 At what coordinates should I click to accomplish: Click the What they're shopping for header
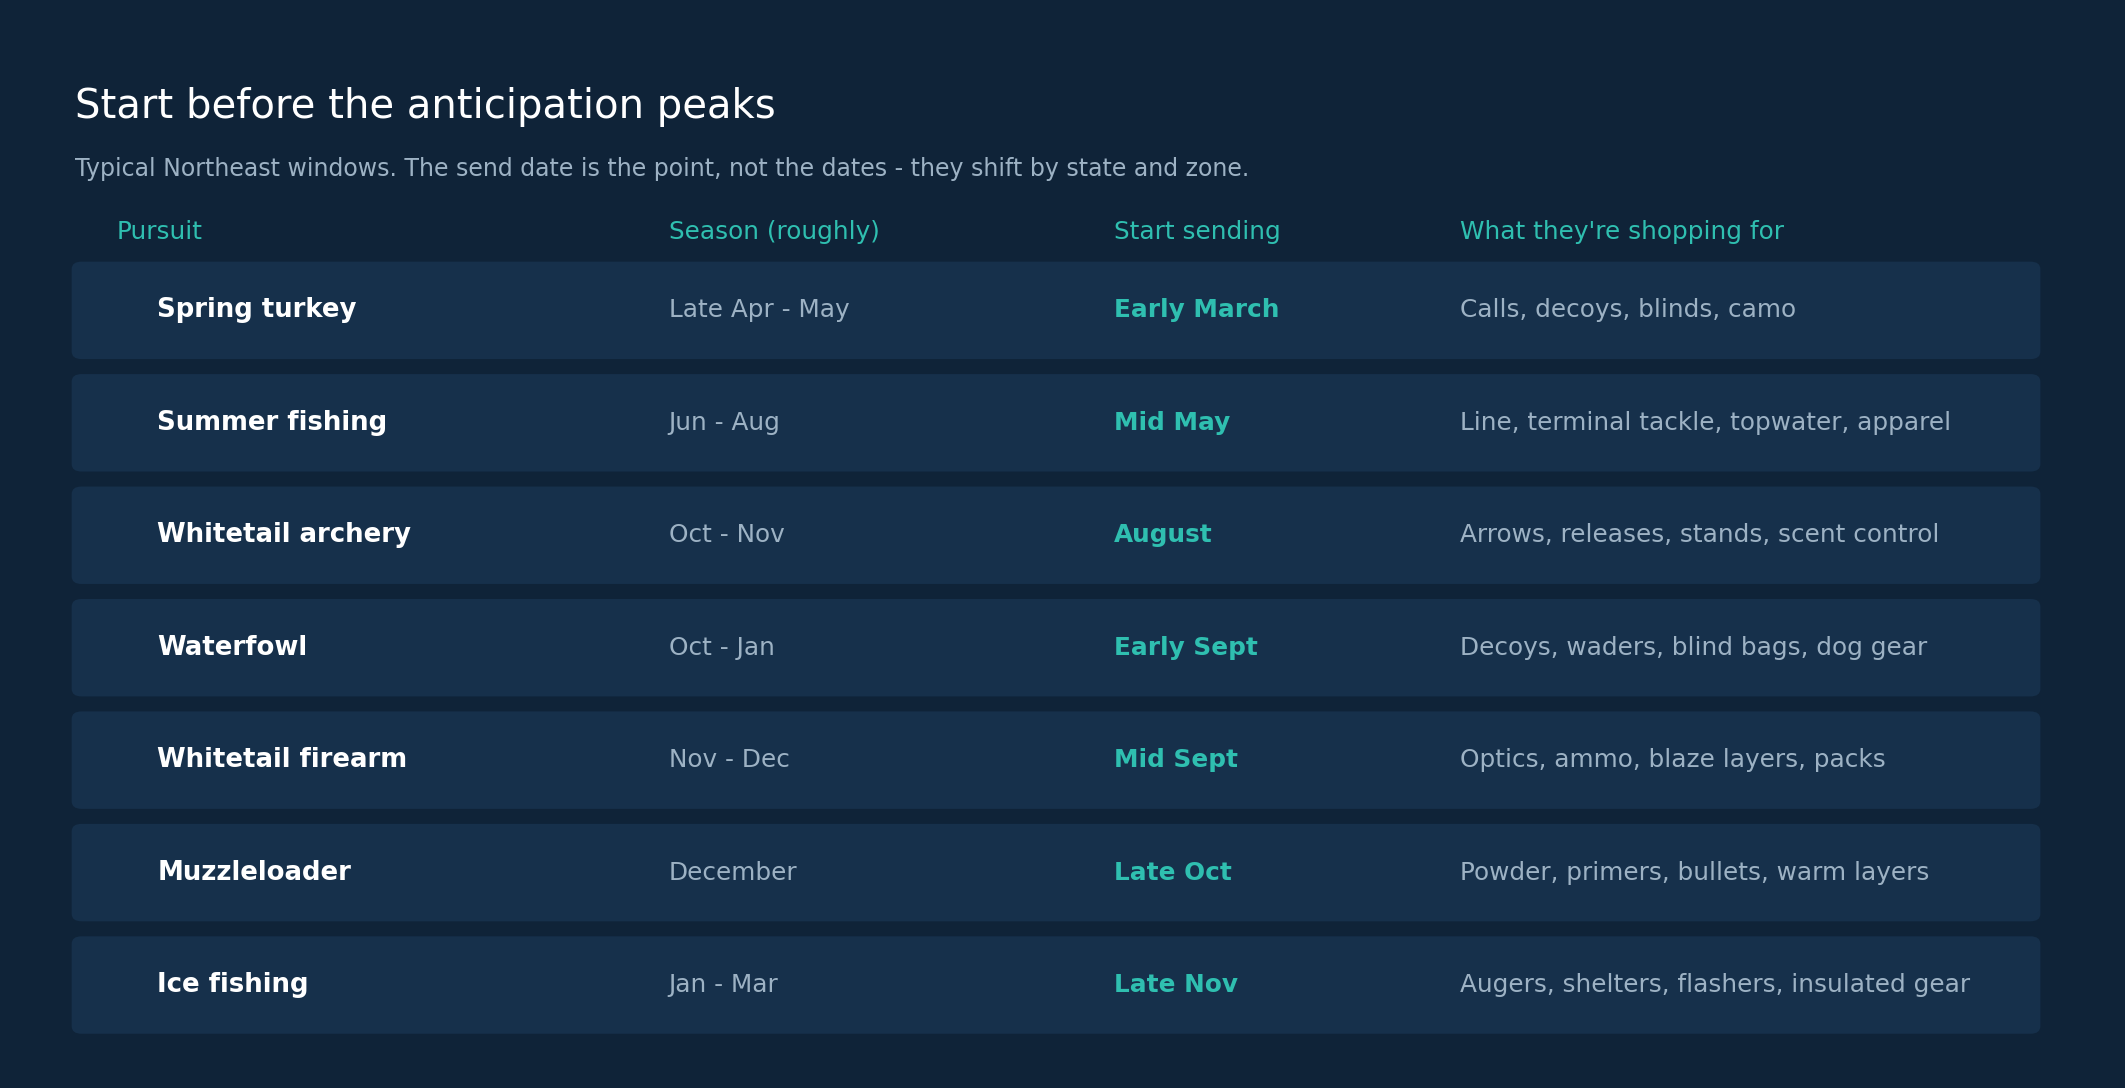(1621, 231)
